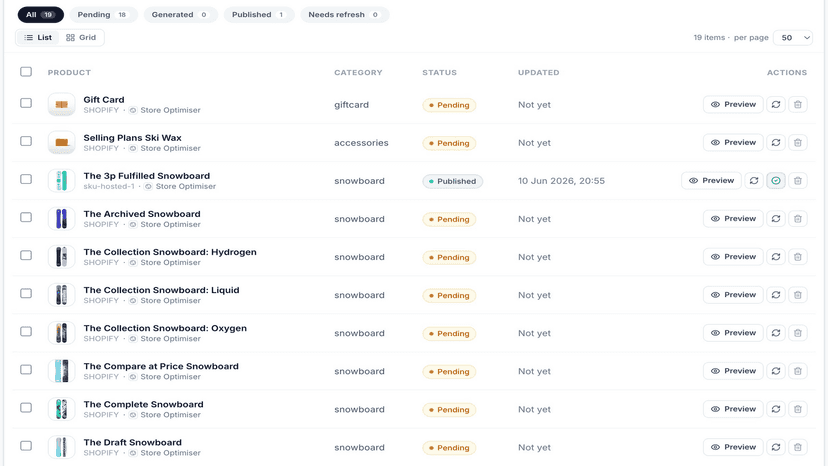Image resolution: width=828 pixels, height=466 pixels.
Task: Refresh Collection Snowboard: Oxygen
Action: coord(776,333)
